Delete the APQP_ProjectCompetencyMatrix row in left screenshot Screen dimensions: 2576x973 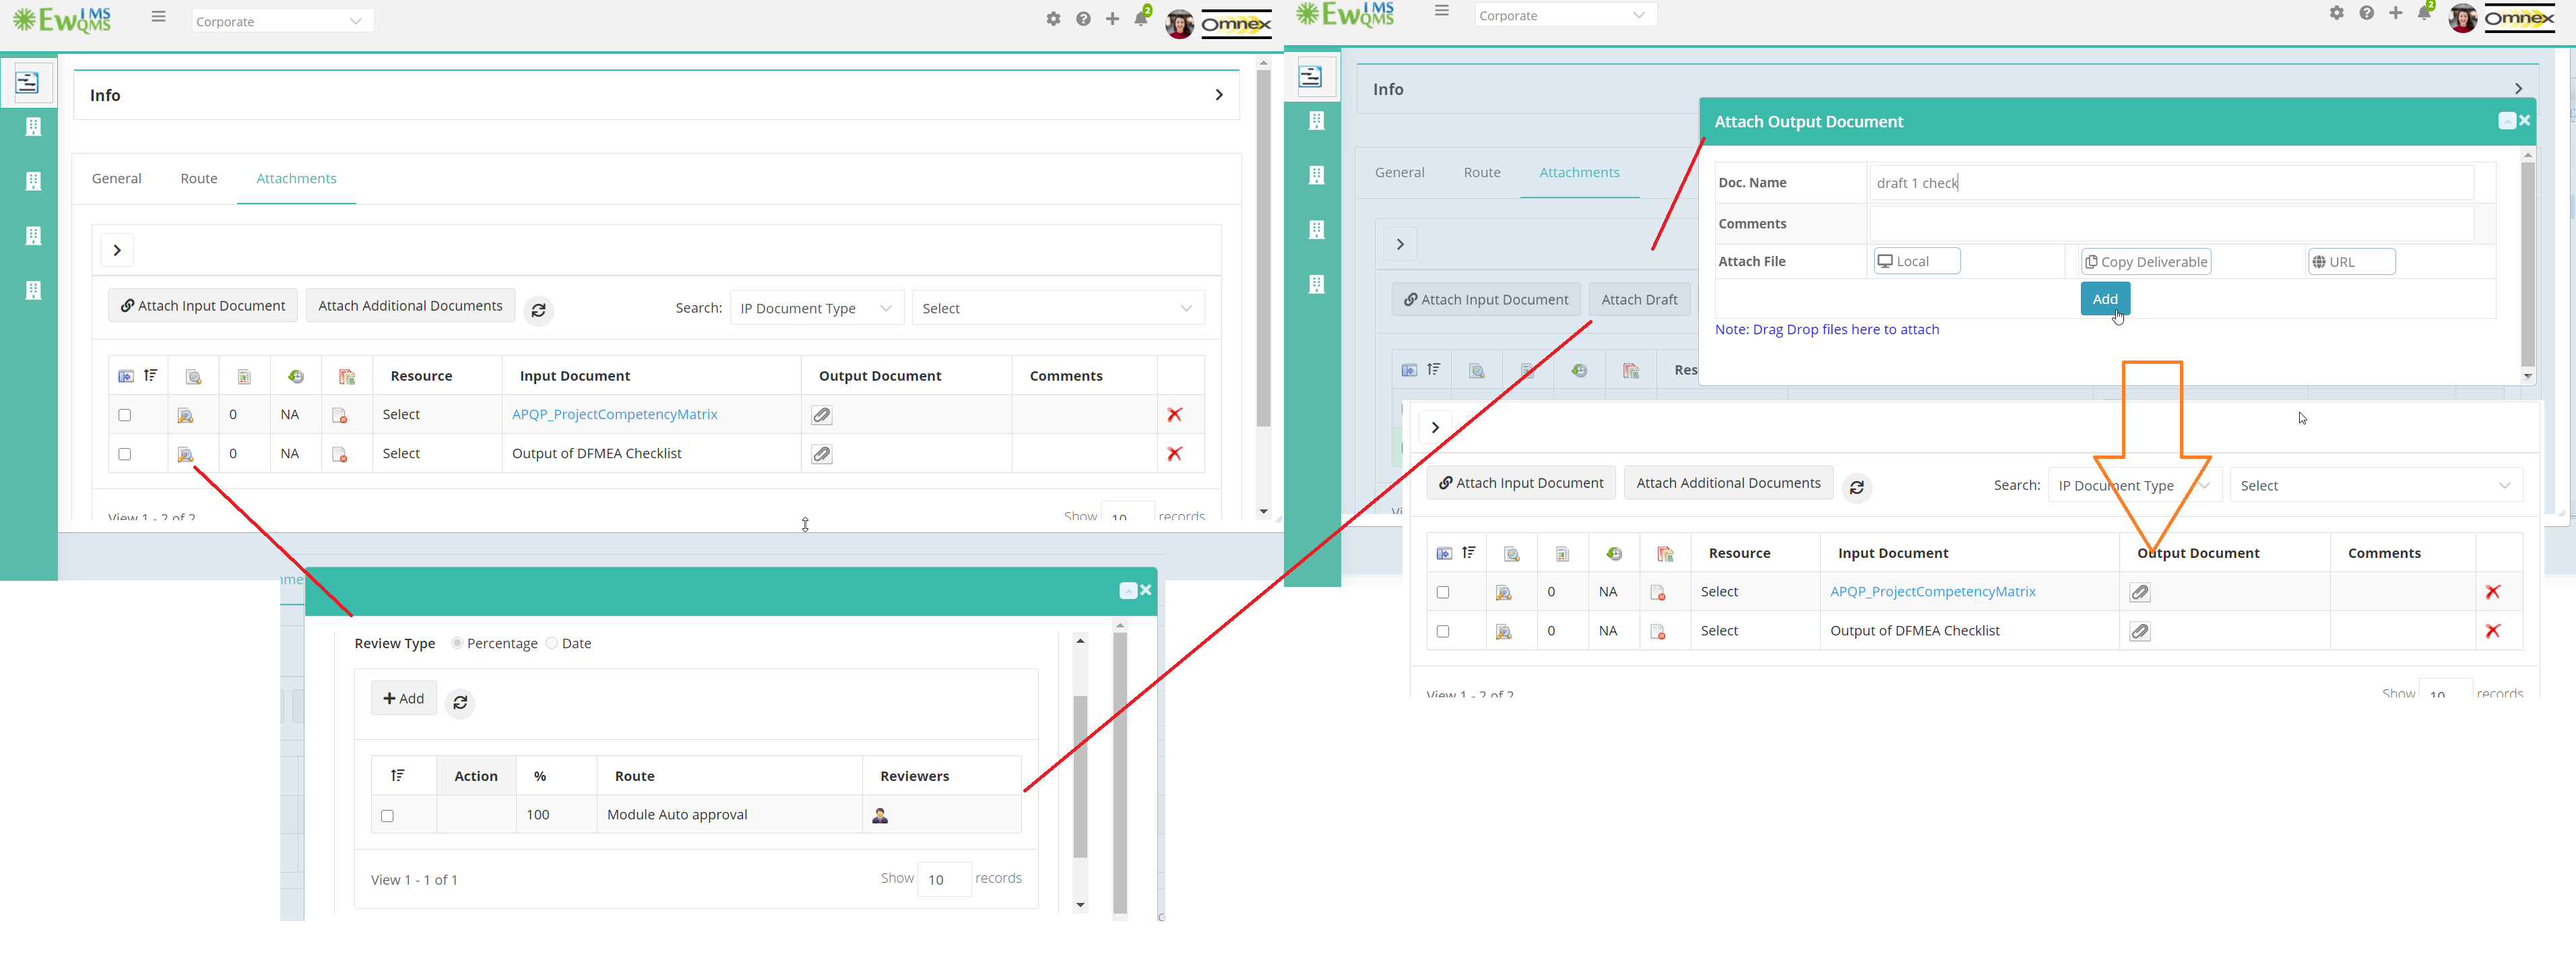tap(1175, 414)
